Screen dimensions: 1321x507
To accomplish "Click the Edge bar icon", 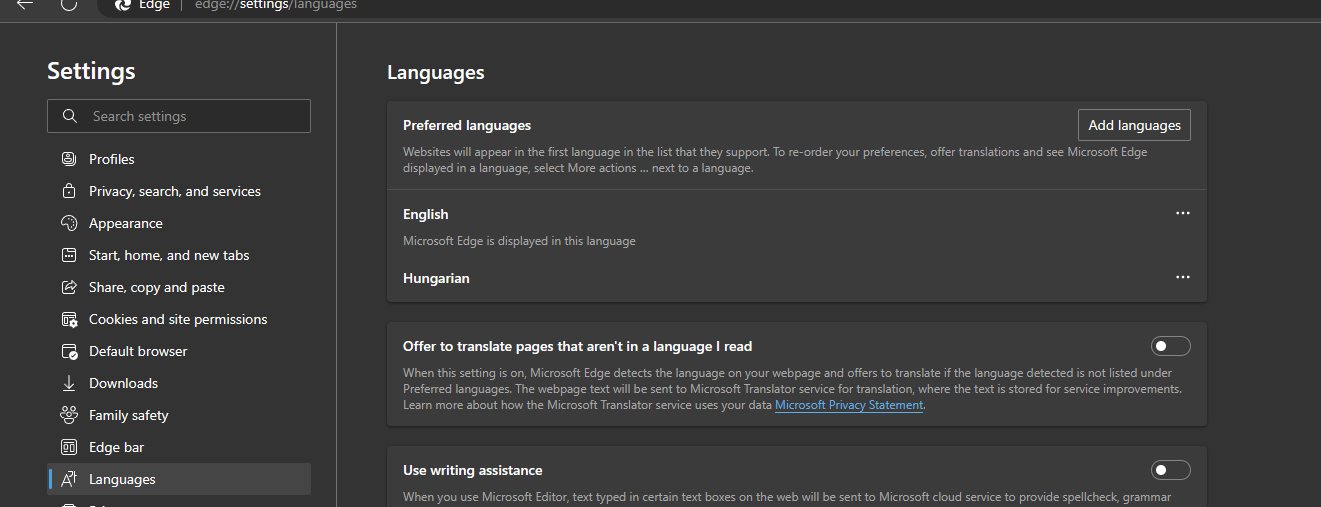I will pyautogui.click(x=69, y=447).
